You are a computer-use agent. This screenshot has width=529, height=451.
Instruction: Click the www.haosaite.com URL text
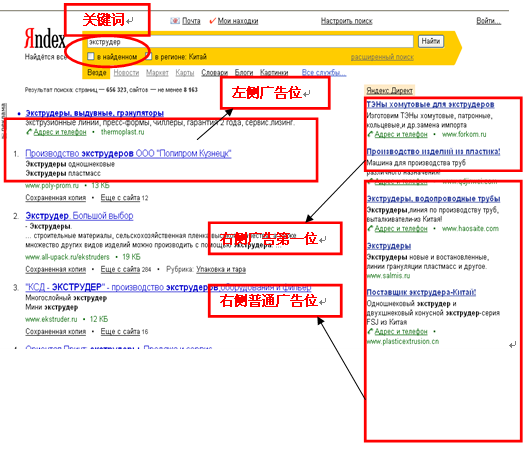(470, 229)
